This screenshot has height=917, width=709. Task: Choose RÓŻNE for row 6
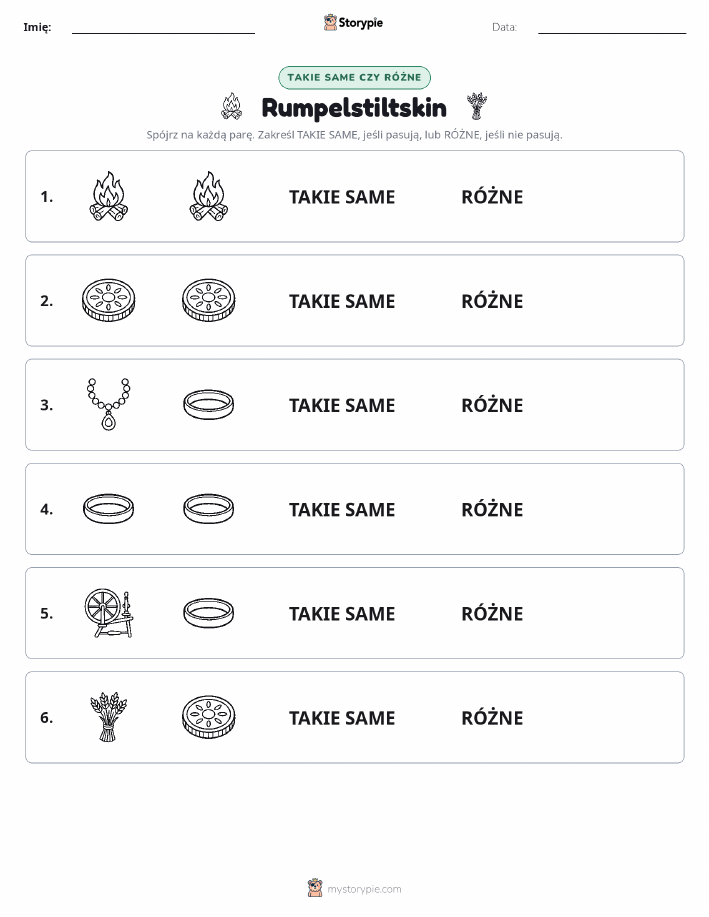click(x=493, y=717)
